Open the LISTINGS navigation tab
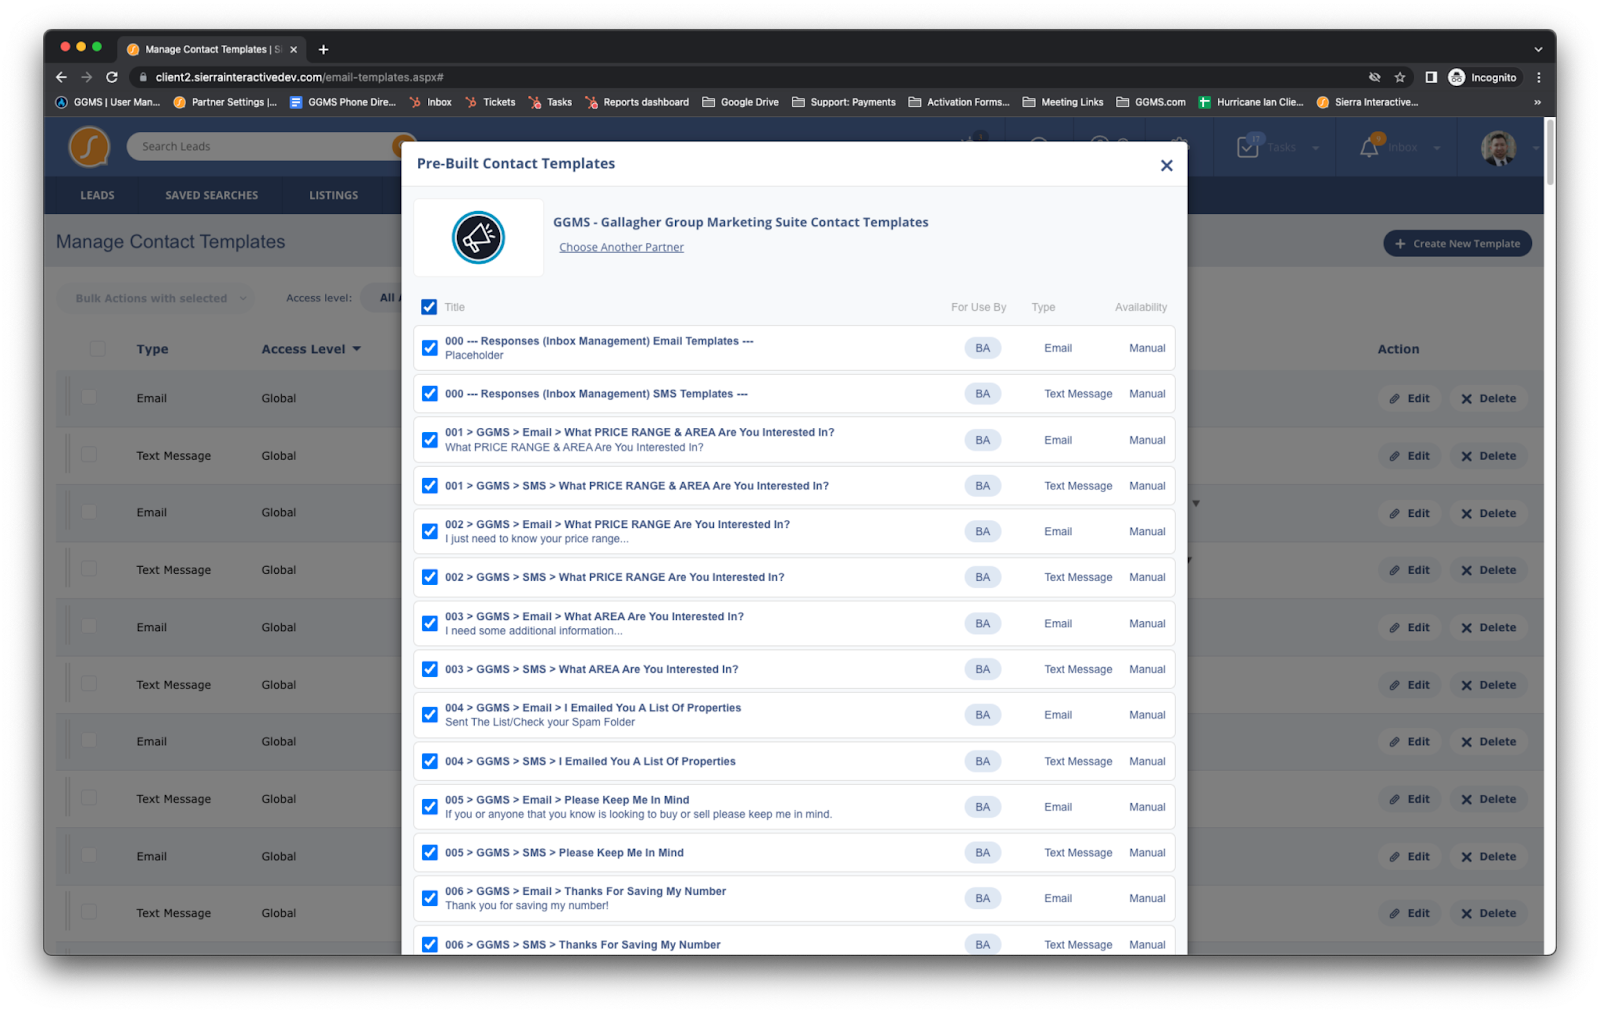 333,195
